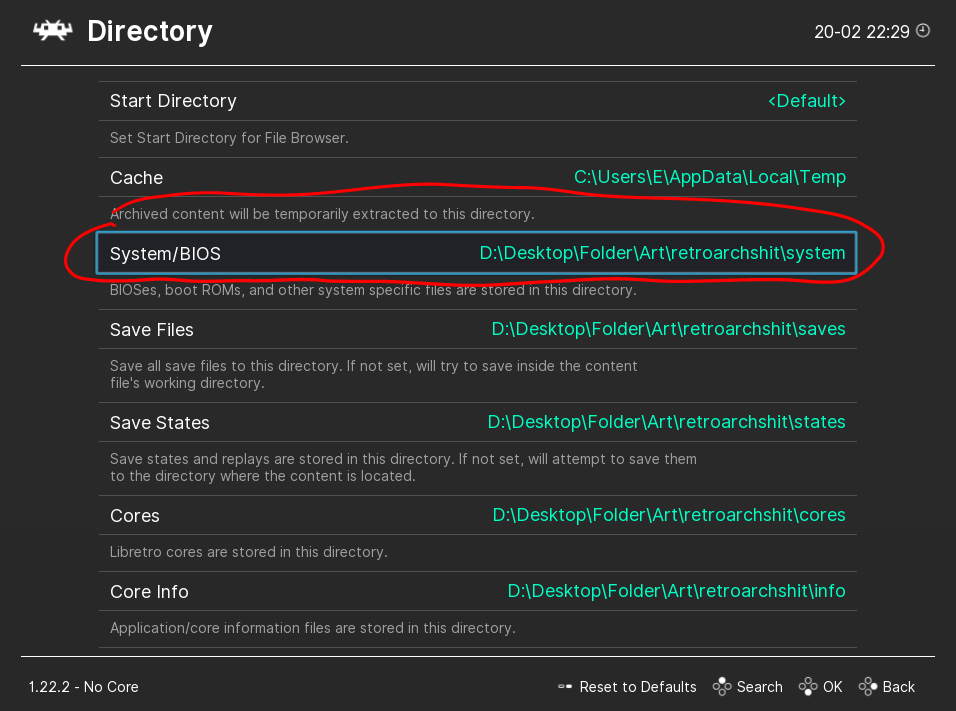
Task: Select the Cores directory entry
Action: click(135, 516)
